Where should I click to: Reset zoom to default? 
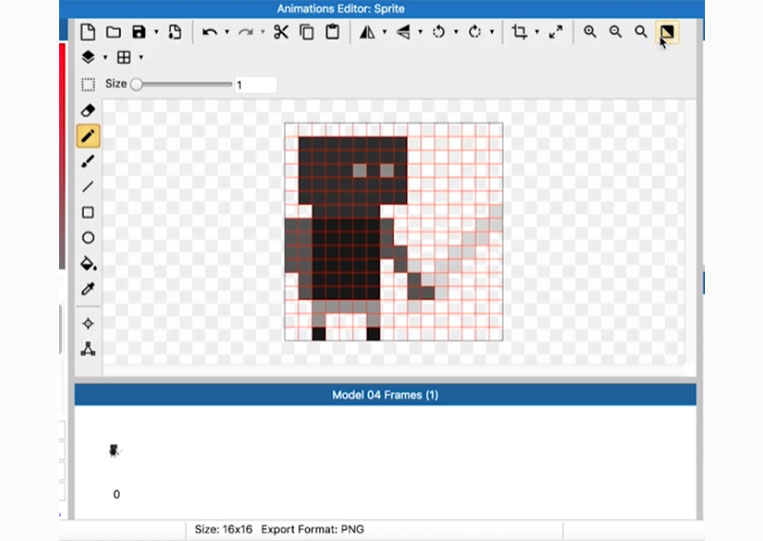(x=641, y=32)
